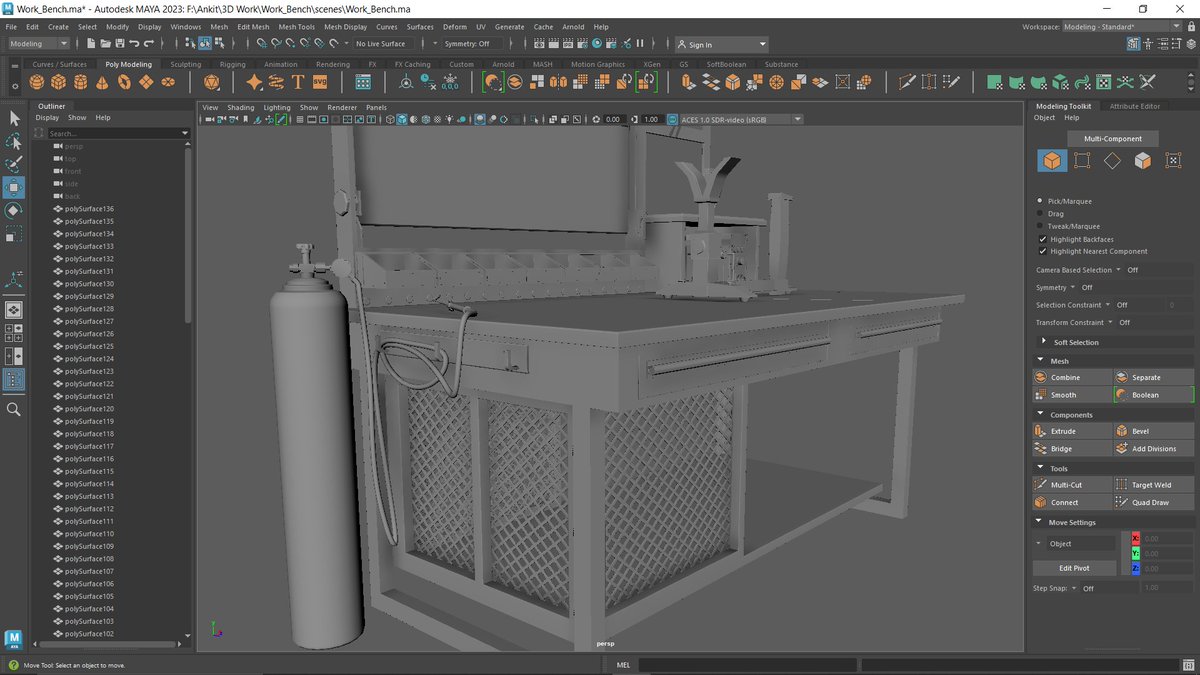The height and width of the screenshot is (675, 1200).
Task: Open the New Scene icon in the status line
Action: 91,44
